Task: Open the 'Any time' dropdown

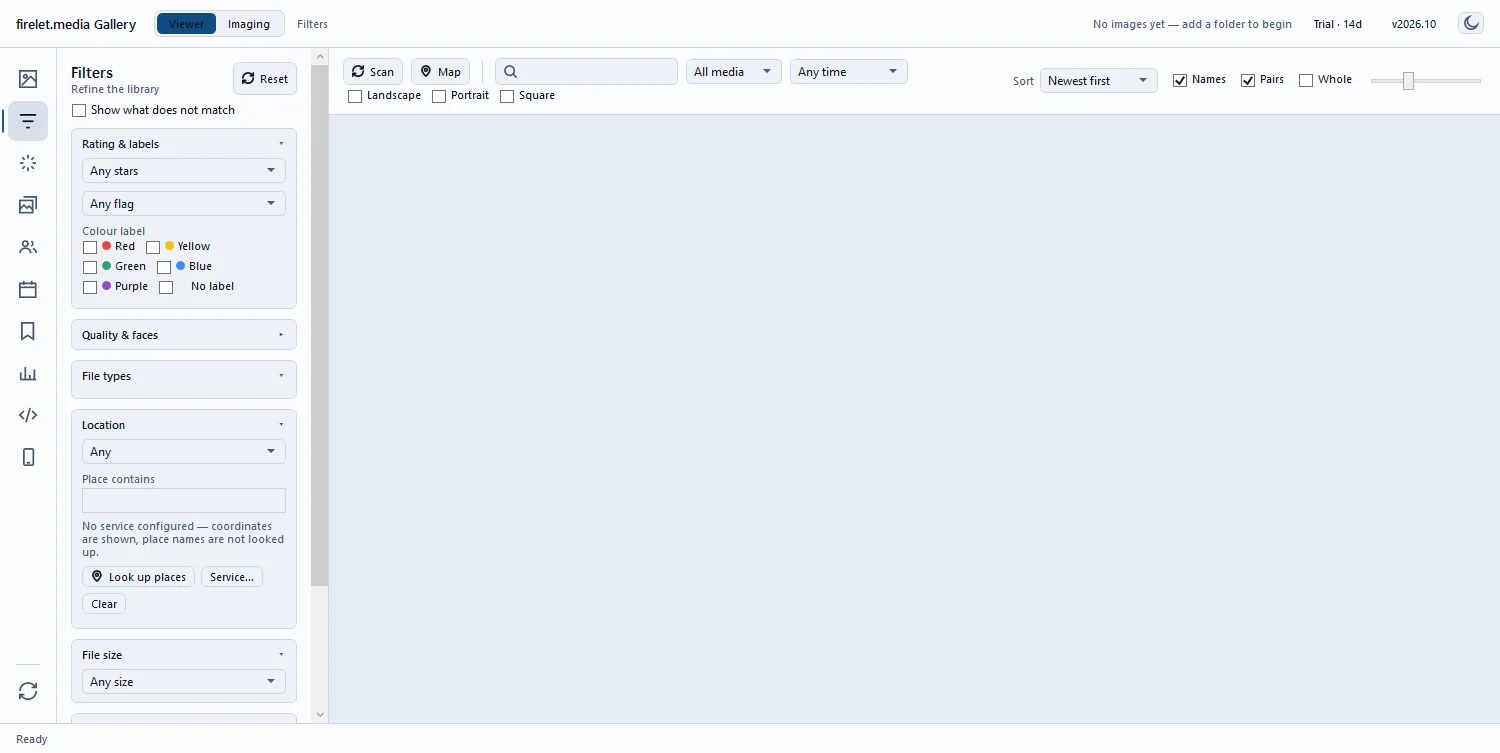Action: pyautogui.click(x=849, y=72)
